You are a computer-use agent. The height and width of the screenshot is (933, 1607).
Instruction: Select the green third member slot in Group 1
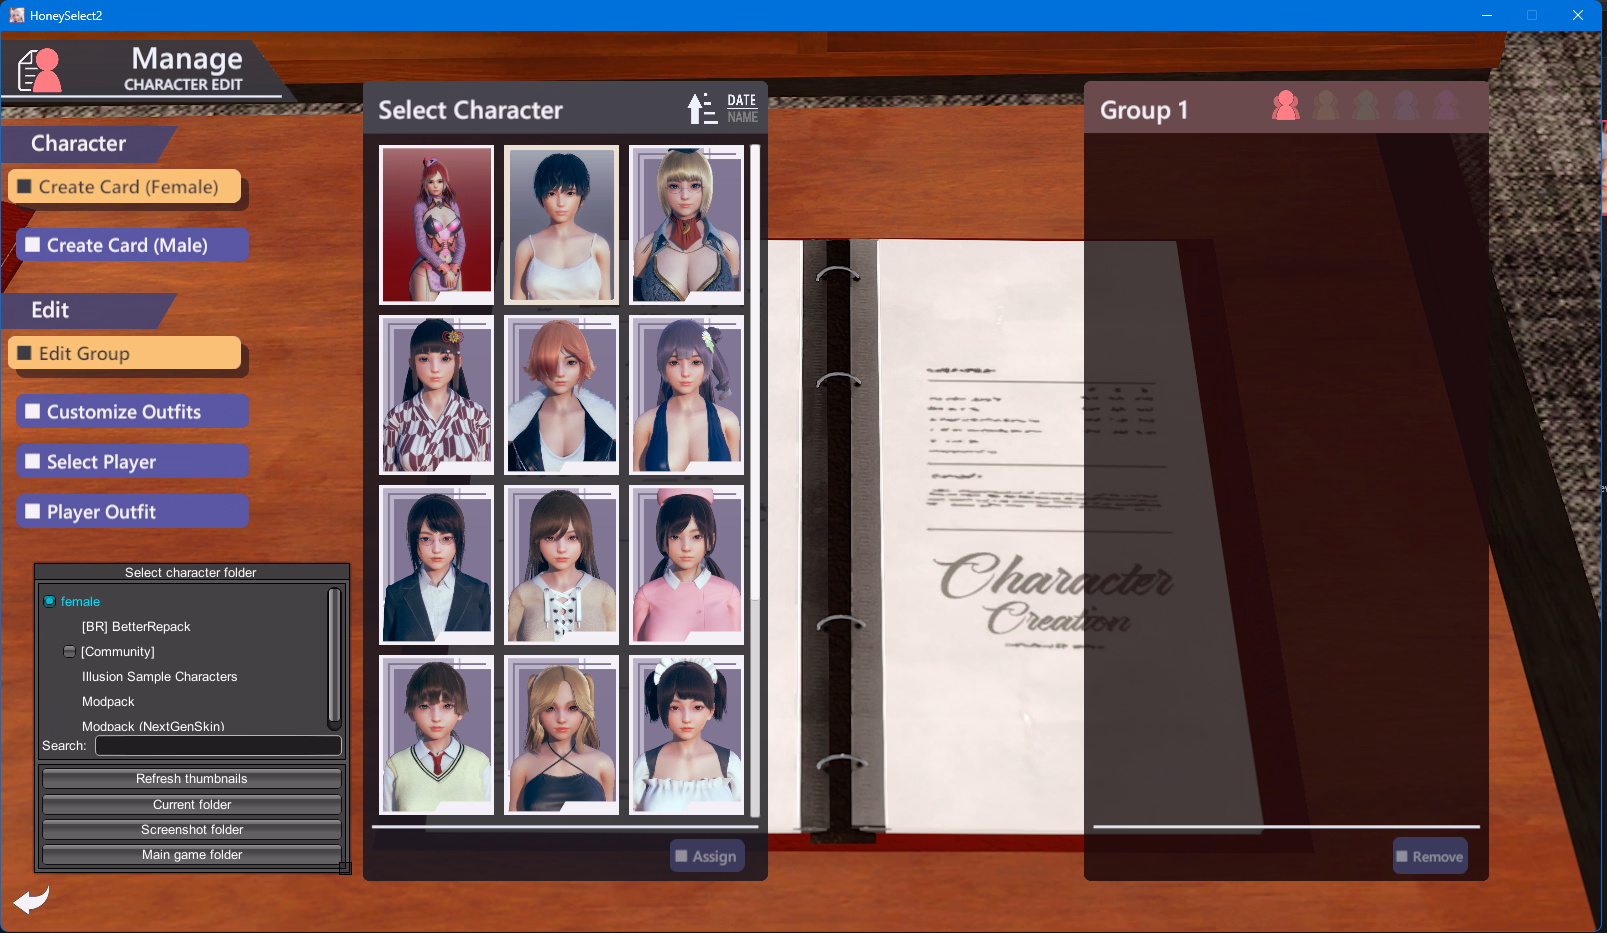click(x=1366, y=105)
